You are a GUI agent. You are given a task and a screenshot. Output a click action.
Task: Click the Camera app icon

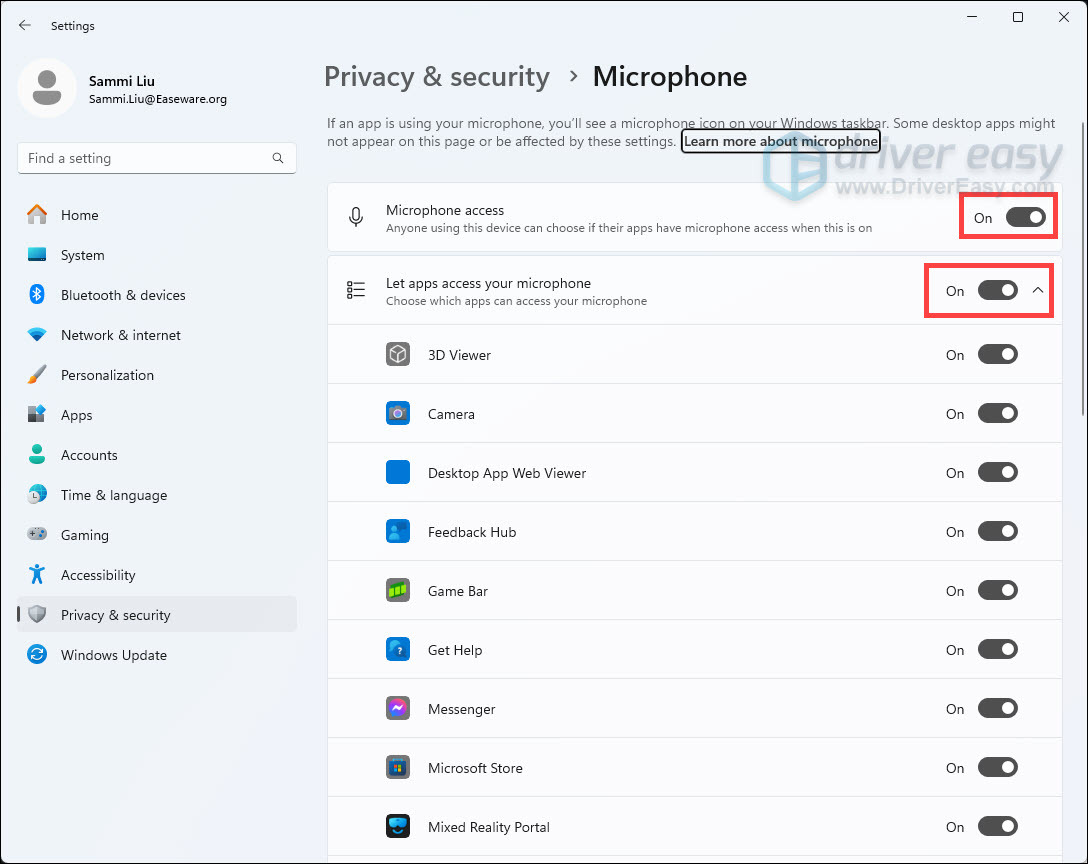coord(398,414)
